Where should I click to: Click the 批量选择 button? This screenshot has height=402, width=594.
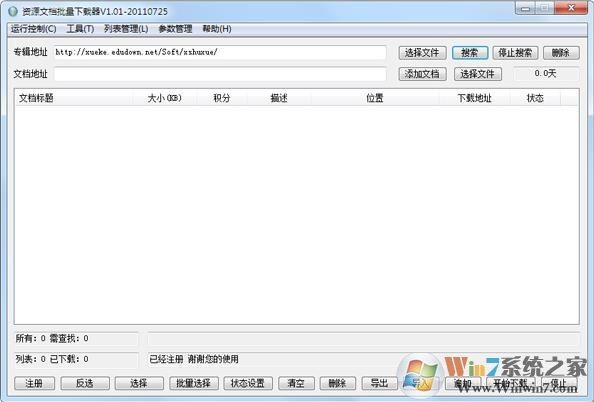pyautogui.click(x=194, y=383)
